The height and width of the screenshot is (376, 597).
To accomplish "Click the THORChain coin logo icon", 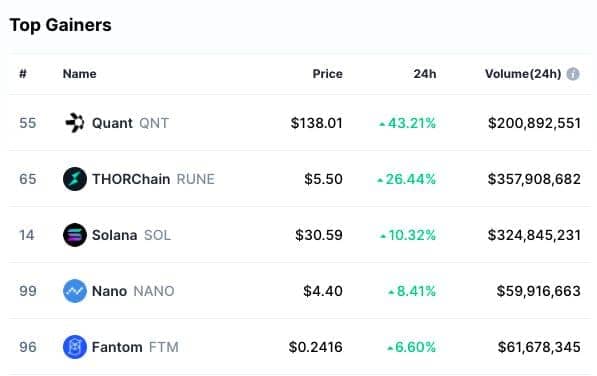I will 75,179.
